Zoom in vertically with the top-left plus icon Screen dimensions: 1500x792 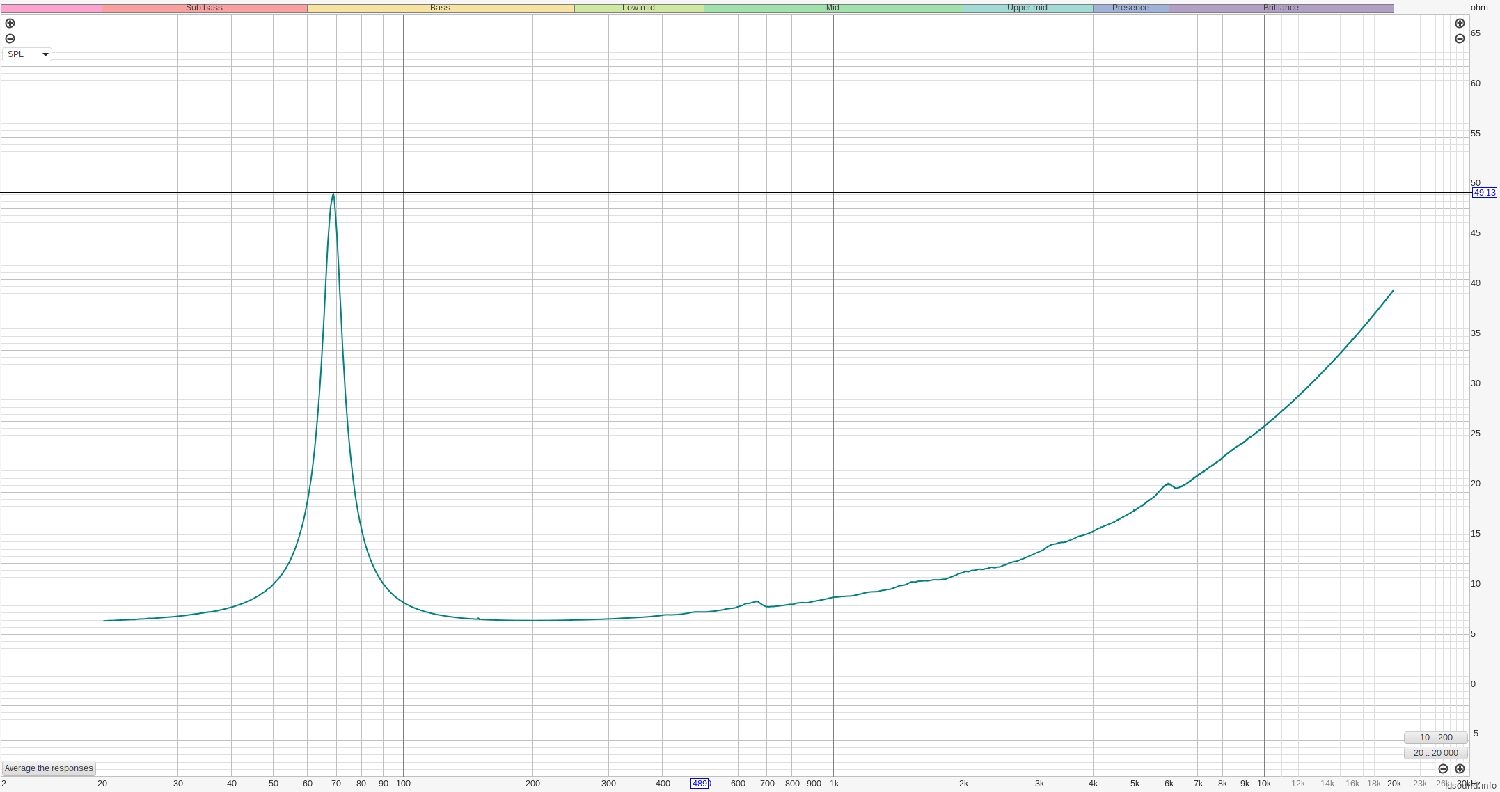(10, 23)
